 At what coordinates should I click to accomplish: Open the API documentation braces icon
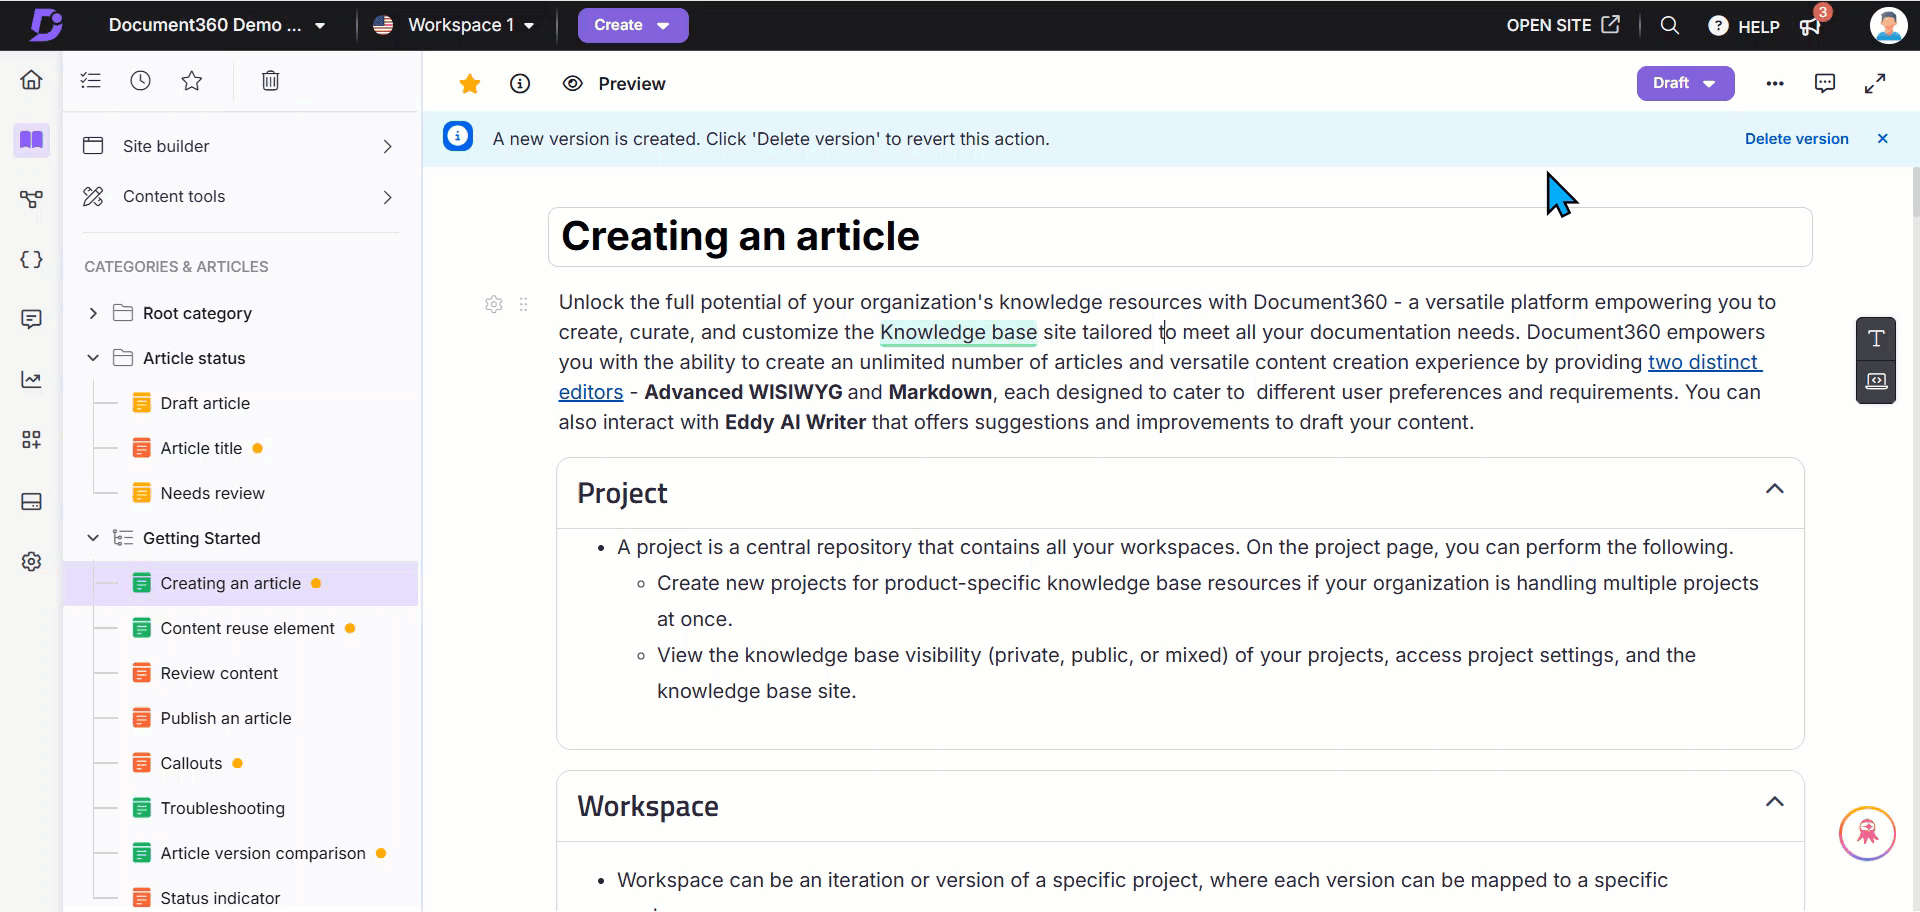(x=31, y=260)
